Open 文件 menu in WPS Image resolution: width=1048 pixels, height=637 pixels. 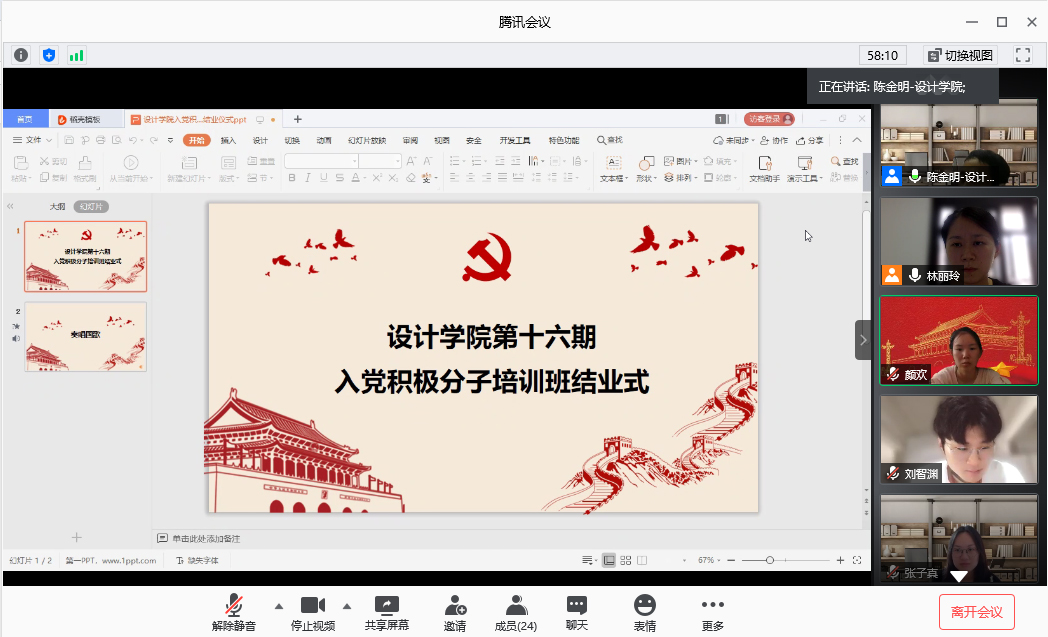coord(32,140)
